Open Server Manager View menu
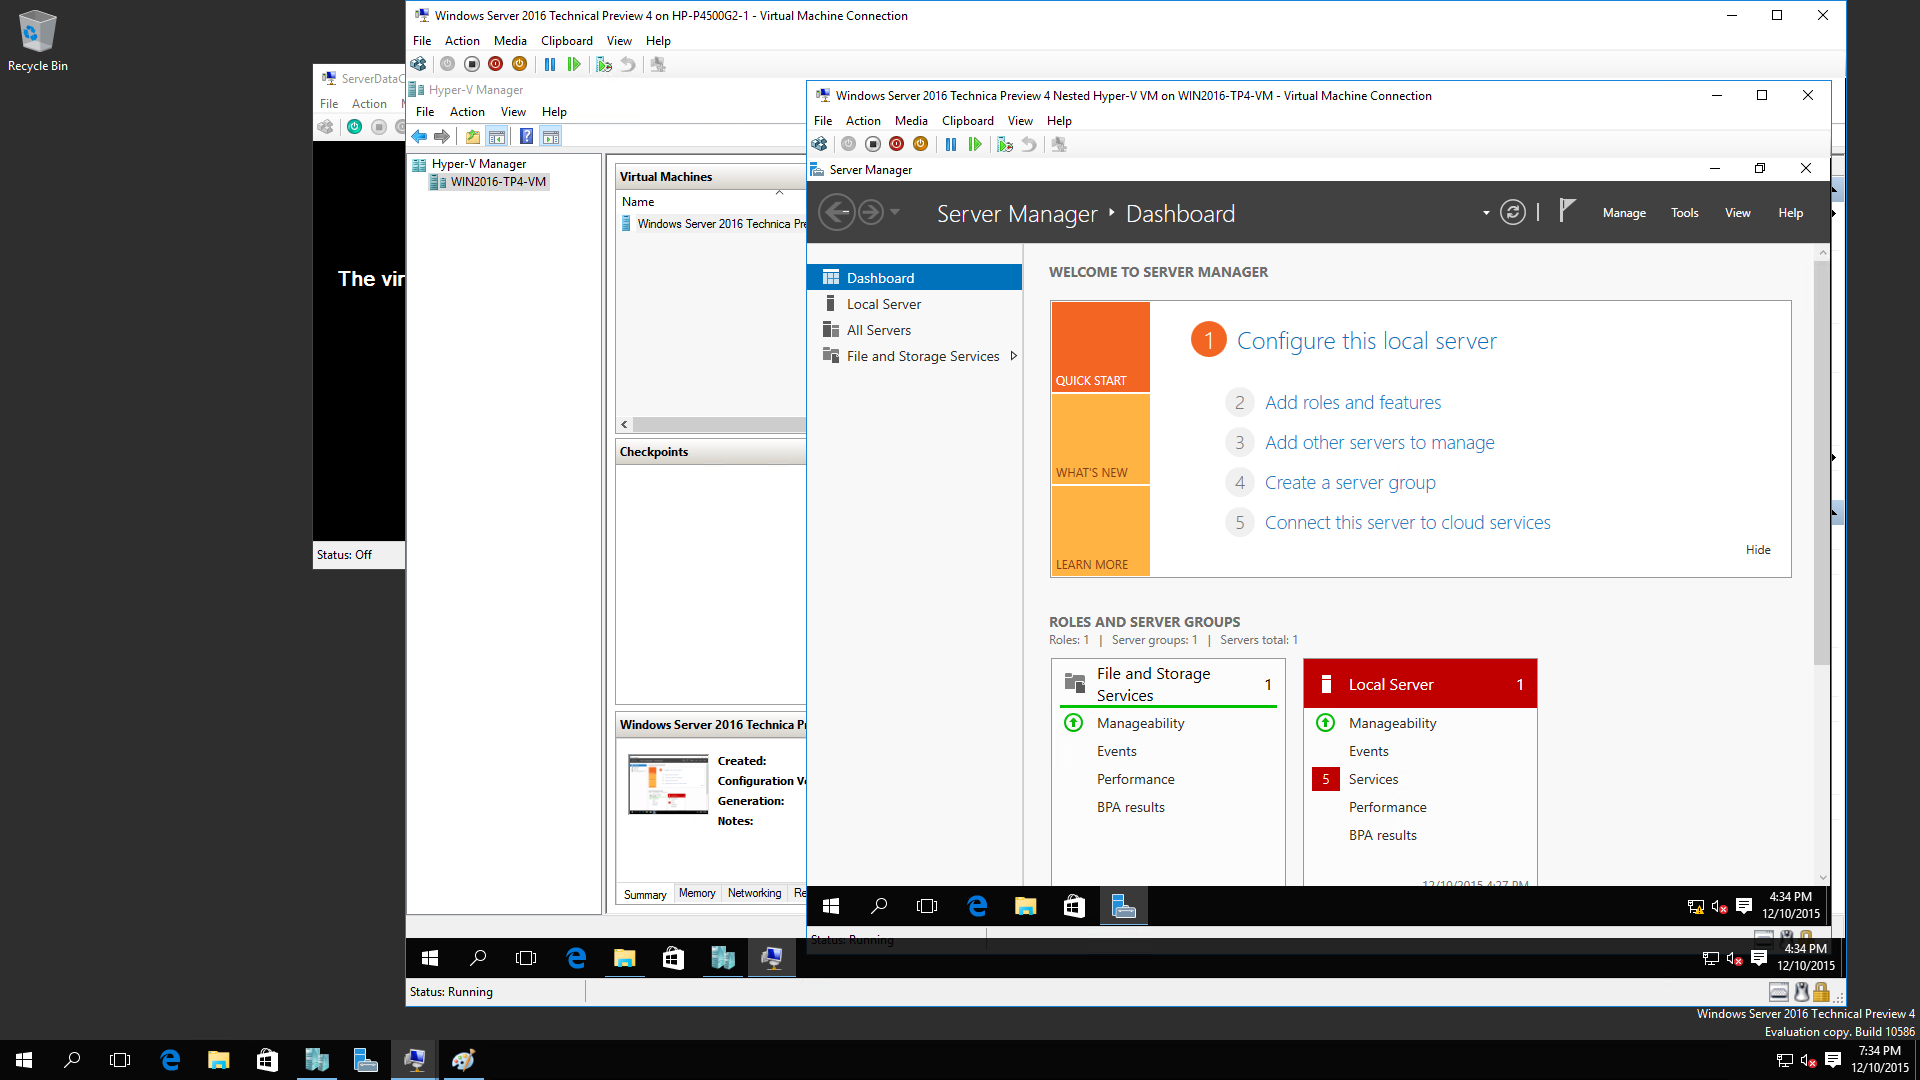Screen dimensions: 1920x1080 (x=1737, y=213)
